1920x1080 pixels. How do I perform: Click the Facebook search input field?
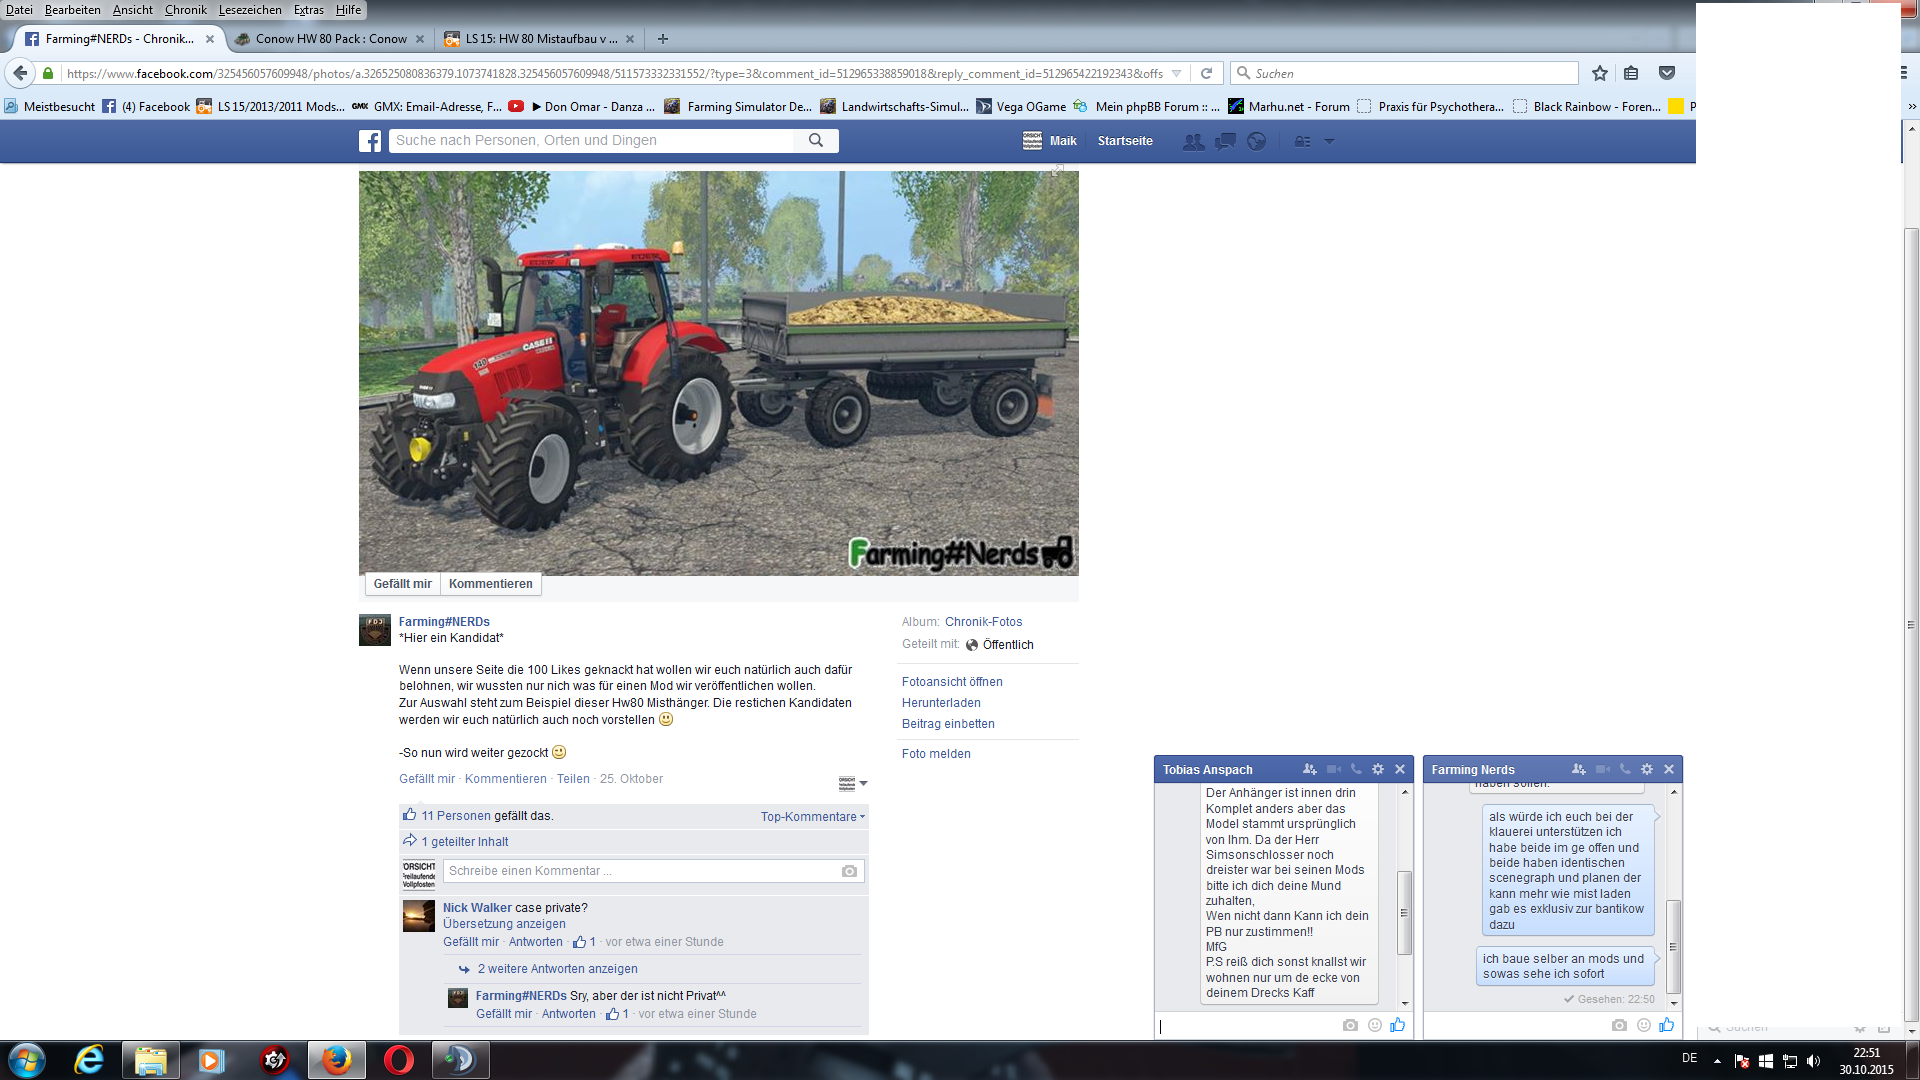592,141
